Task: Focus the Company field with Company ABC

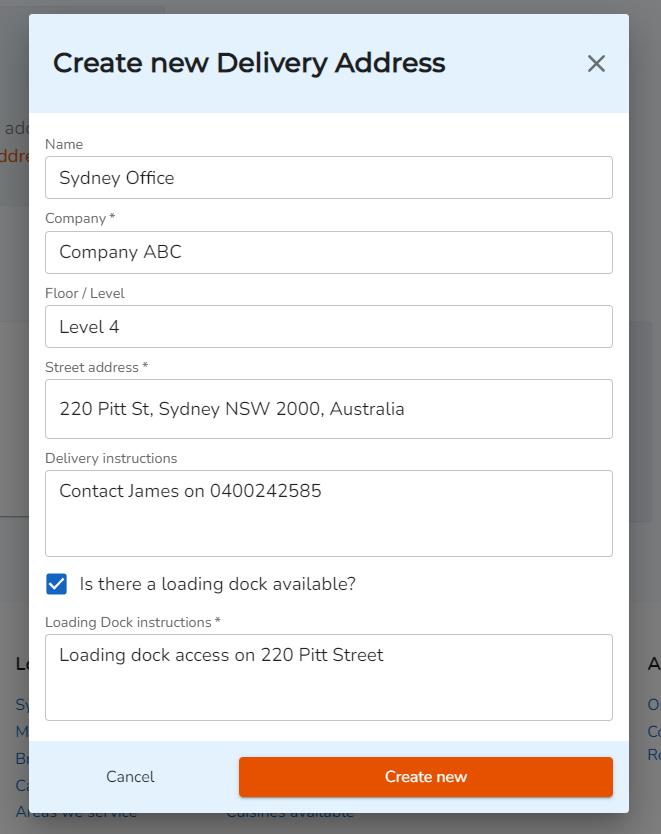Action: pos(328,252)
